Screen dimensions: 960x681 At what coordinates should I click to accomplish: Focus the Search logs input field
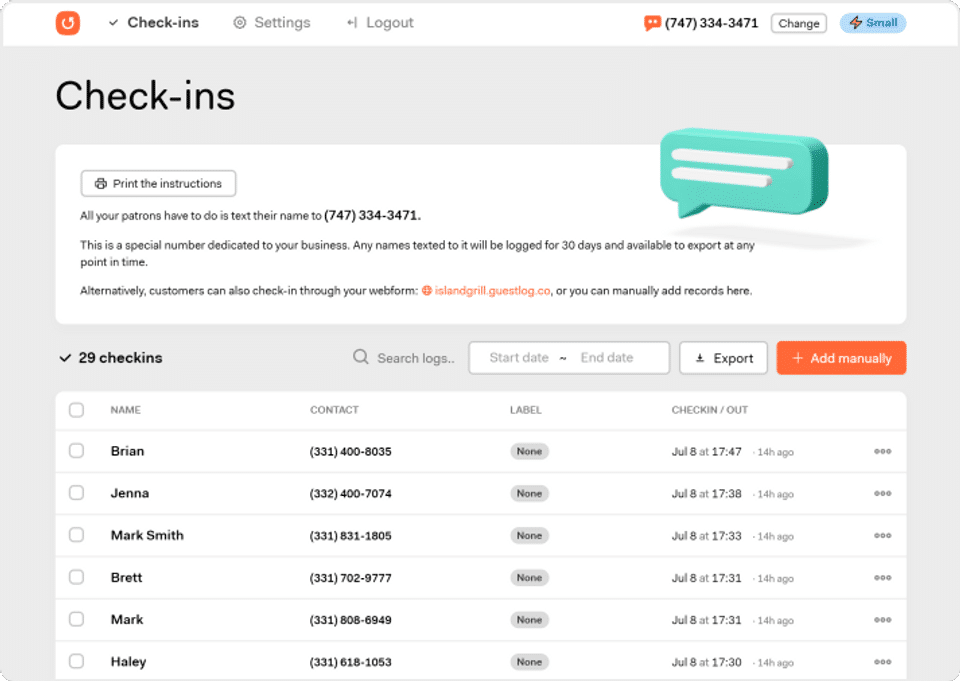pyautogui.click(x=416, y=358)
